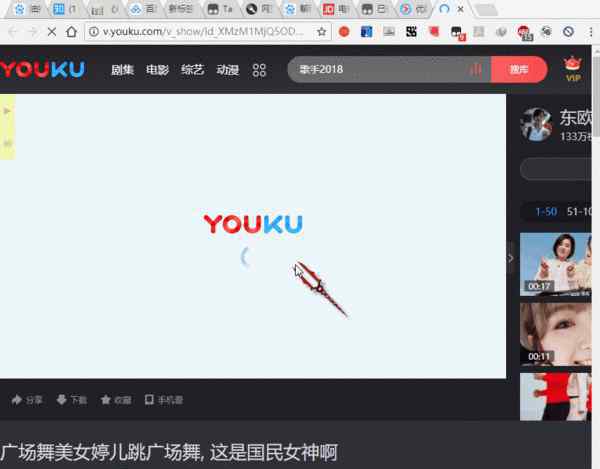Click the blocked-circle extension icon
Image resolution: width=600 pixels, height=469 pixels.
[569, 32]
